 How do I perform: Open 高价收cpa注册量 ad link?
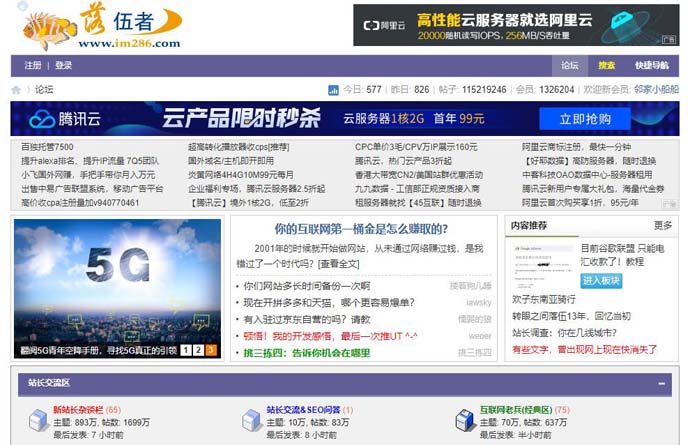(x=80, y=203)
